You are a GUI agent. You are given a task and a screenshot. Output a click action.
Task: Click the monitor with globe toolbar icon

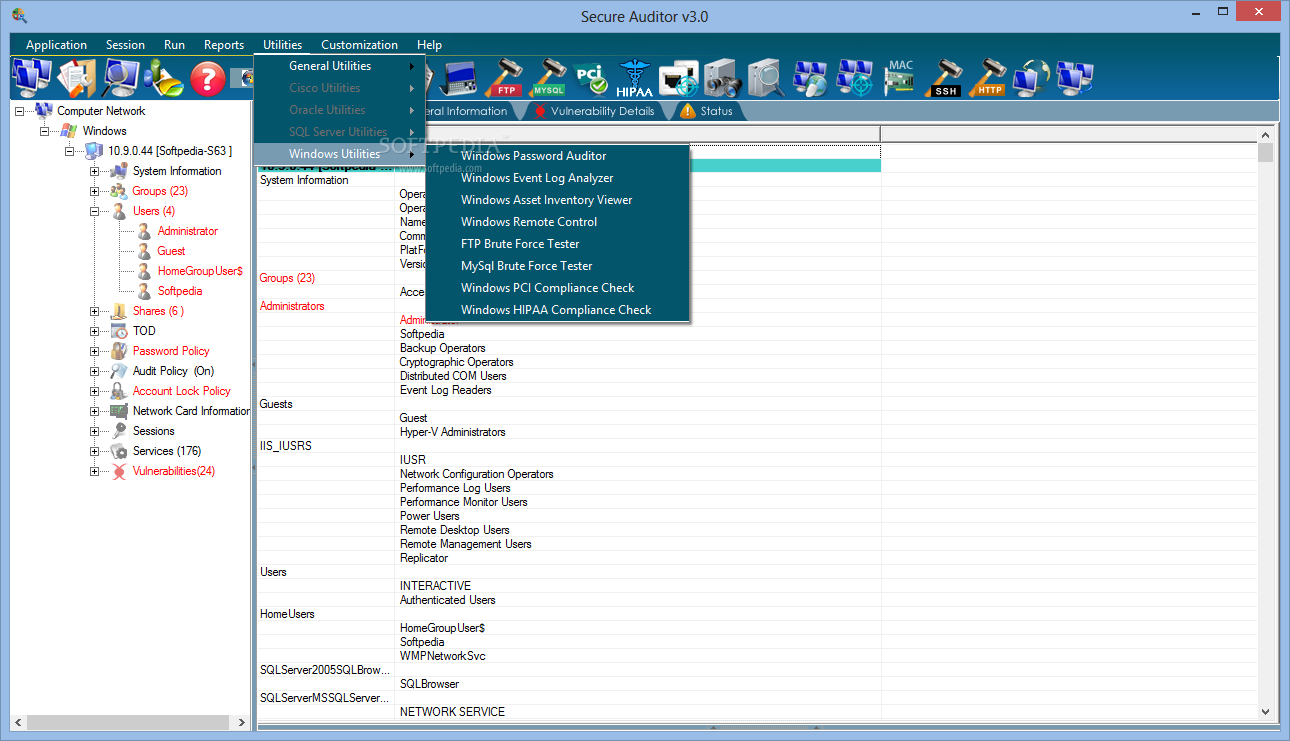[x=1032, y=78]
